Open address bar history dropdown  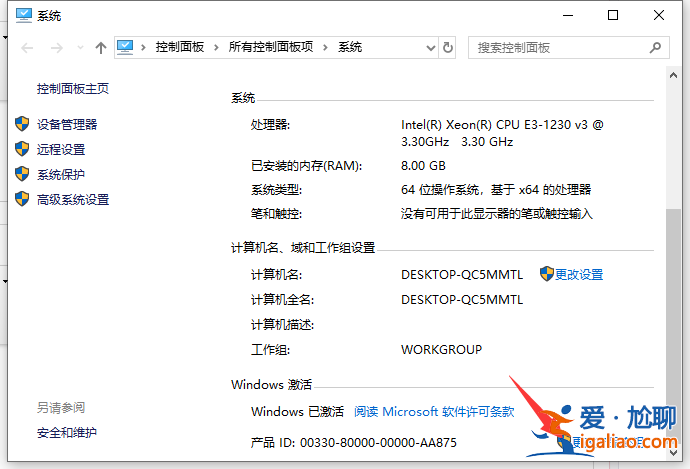(x=431, y=48)
